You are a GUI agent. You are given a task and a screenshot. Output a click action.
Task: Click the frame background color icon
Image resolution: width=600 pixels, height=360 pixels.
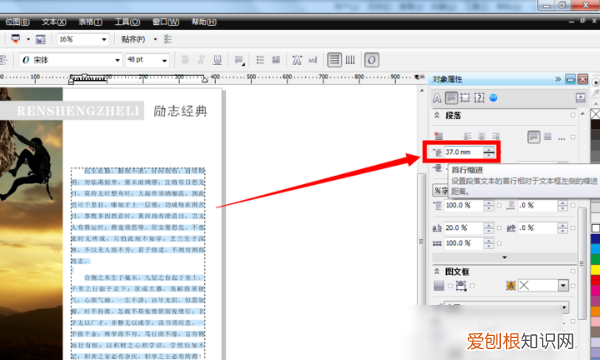439,286
